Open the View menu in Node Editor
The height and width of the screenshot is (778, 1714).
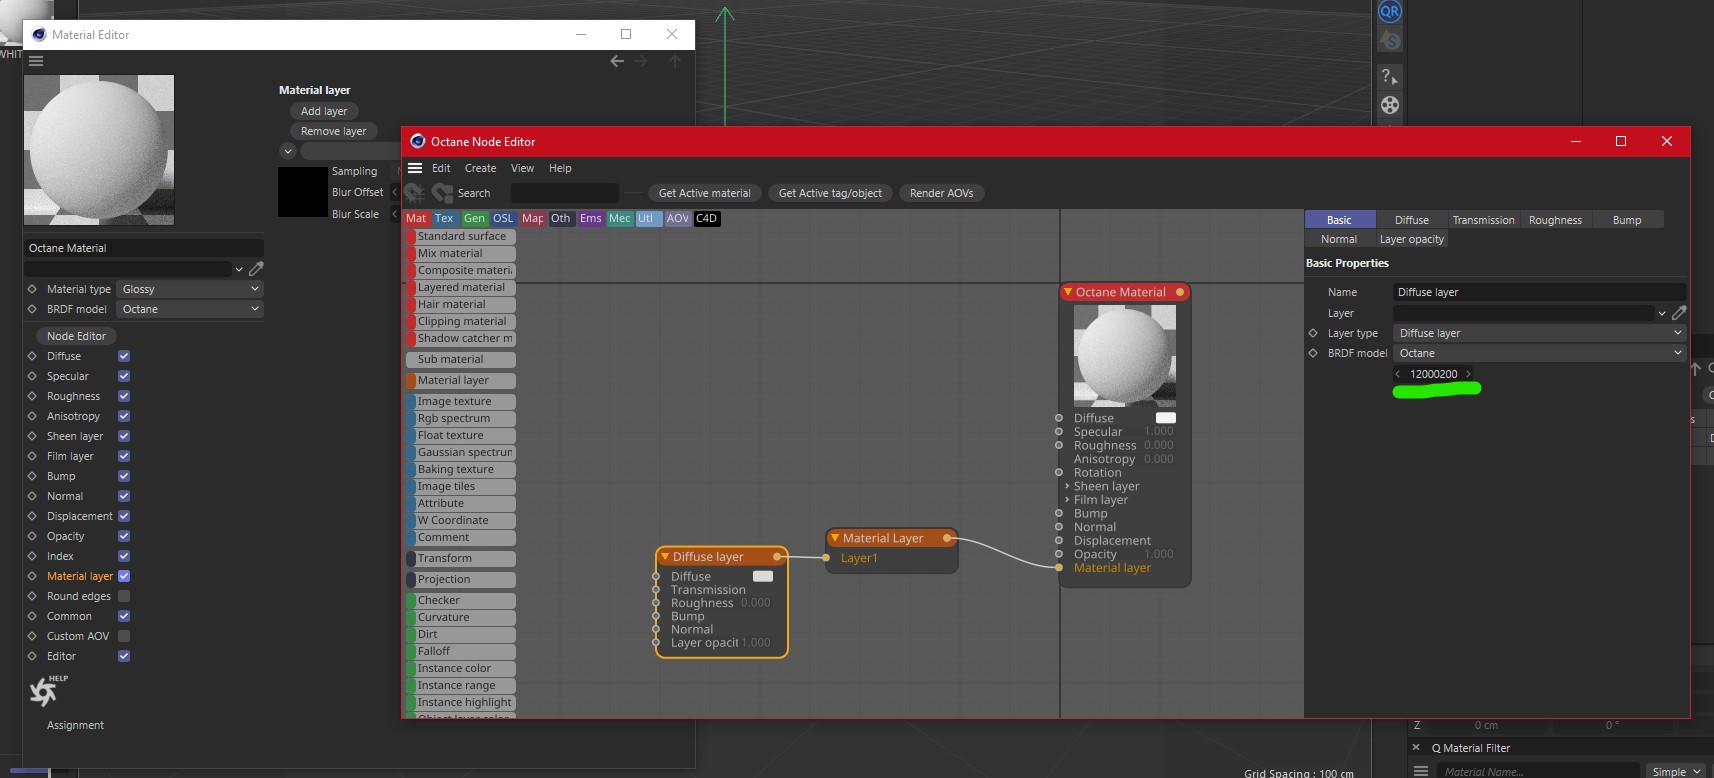point(523,168)
